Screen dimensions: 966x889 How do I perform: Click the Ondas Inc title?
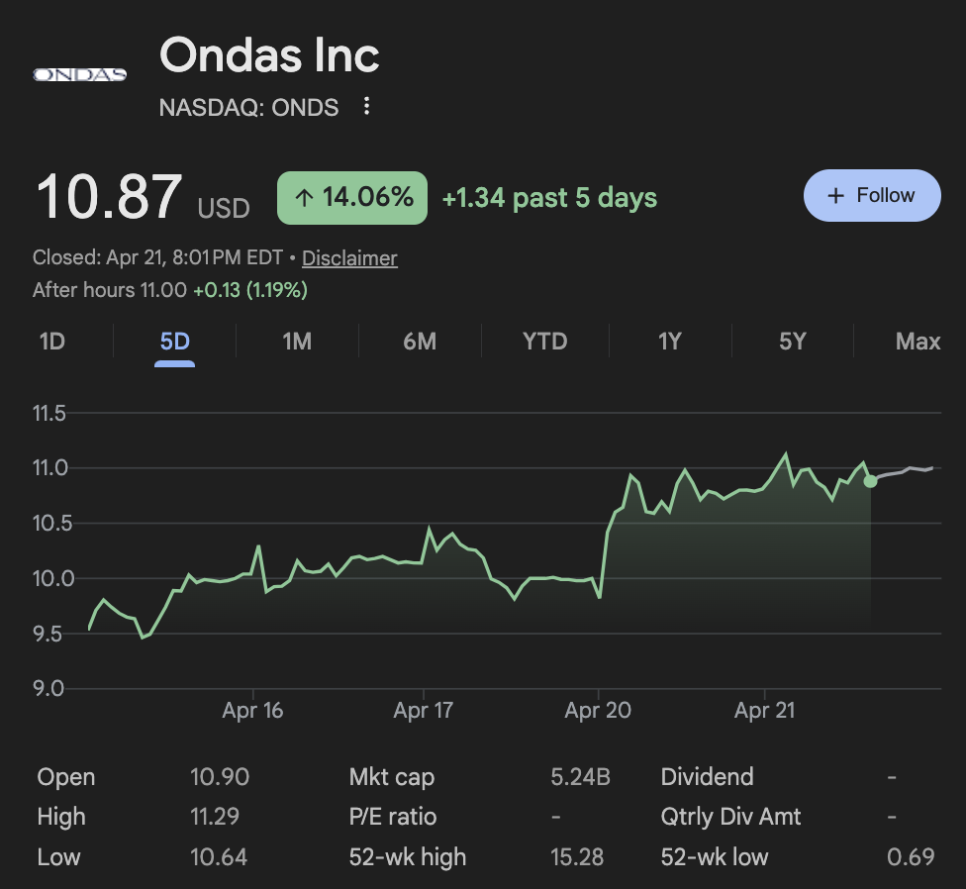270,55
